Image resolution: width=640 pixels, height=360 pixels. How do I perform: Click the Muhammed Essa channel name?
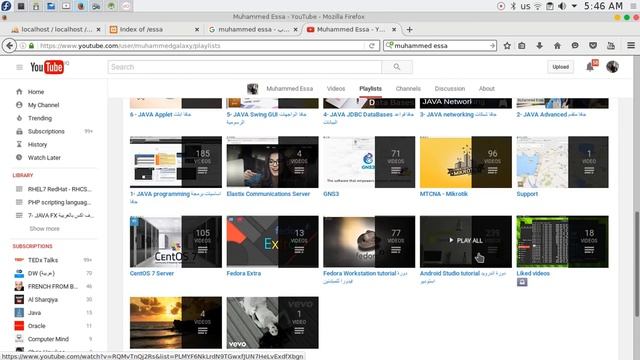289,89
